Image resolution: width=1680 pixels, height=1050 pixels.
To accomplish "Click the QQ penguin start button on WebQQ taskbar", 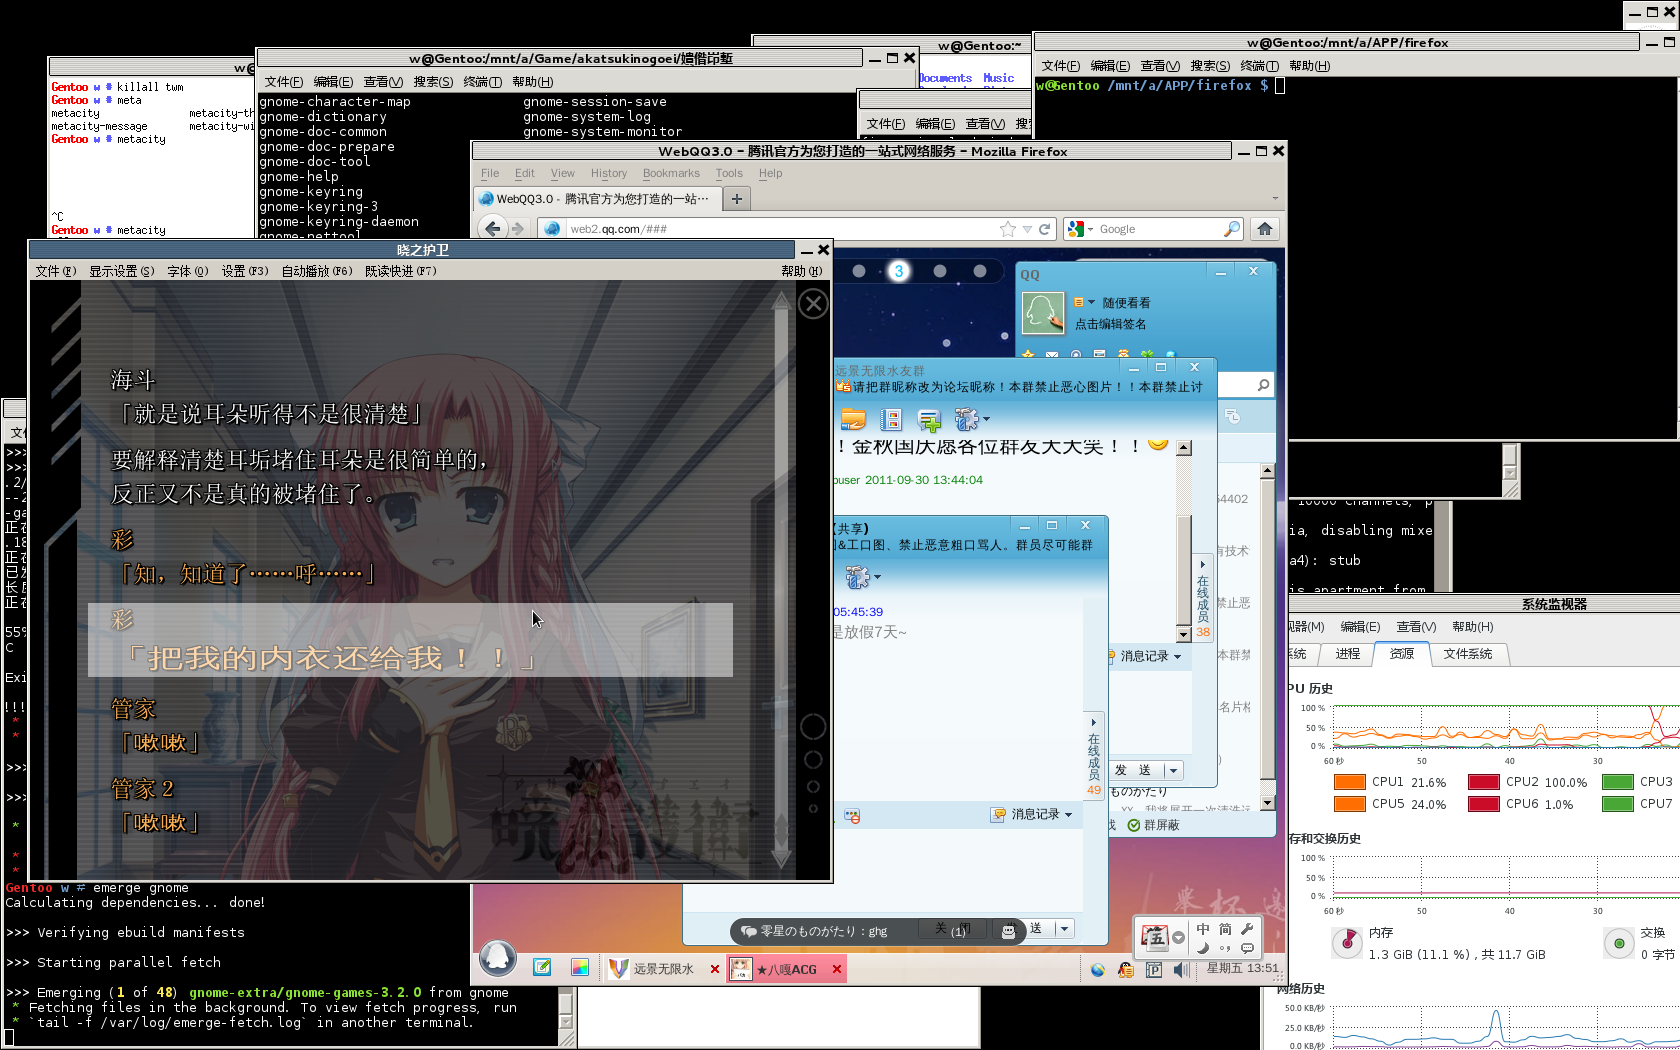I will coord(497,958).
